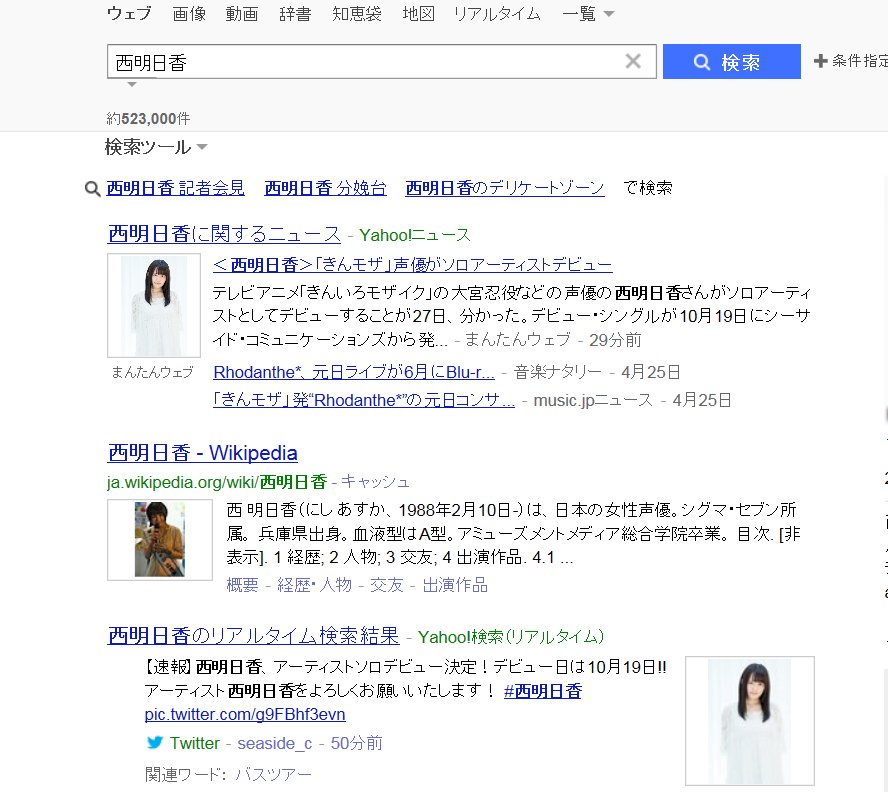Switch to the 辞書 tab
This screenshot has width=888, height=792.
pyautogui.click(x=295, y=14)
